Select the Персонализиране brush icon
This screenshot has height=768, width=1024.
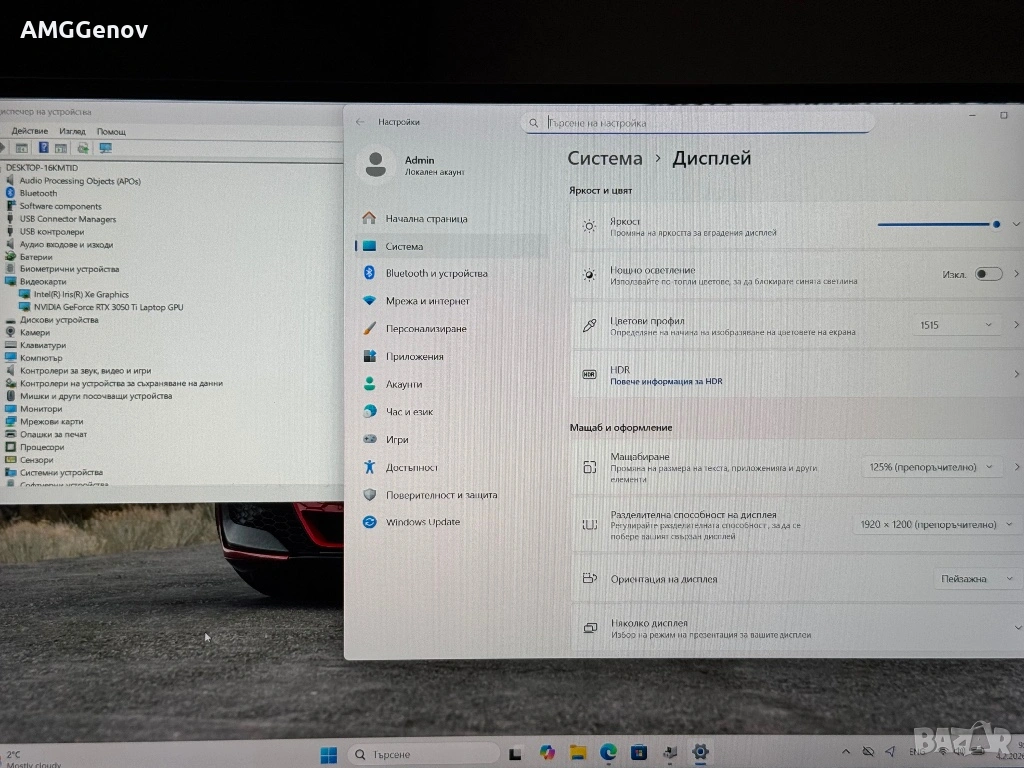click(x=369, y=329)
